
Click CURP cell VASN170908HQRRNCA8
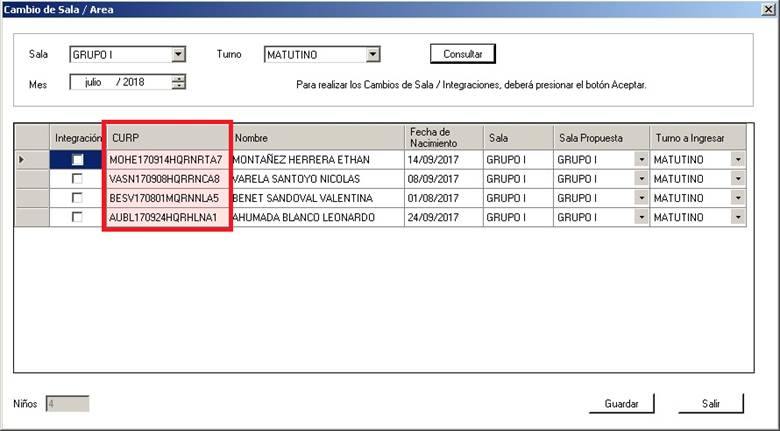pos(165,179)
